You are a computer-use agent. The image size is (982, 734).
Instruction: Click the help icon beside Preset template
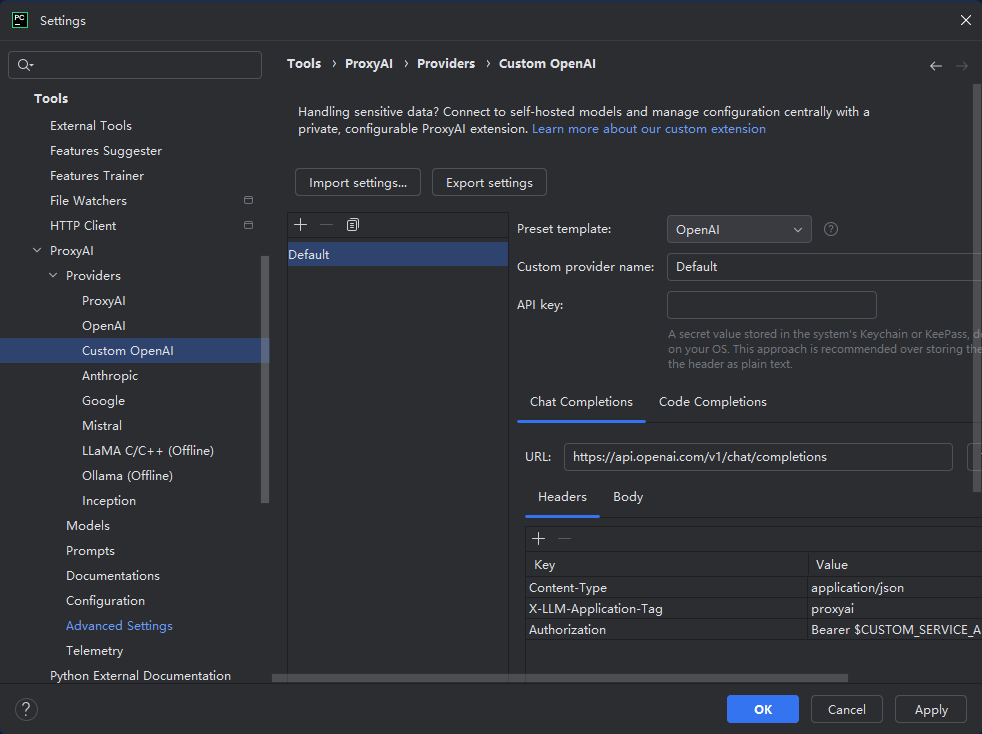pos(830,229)
